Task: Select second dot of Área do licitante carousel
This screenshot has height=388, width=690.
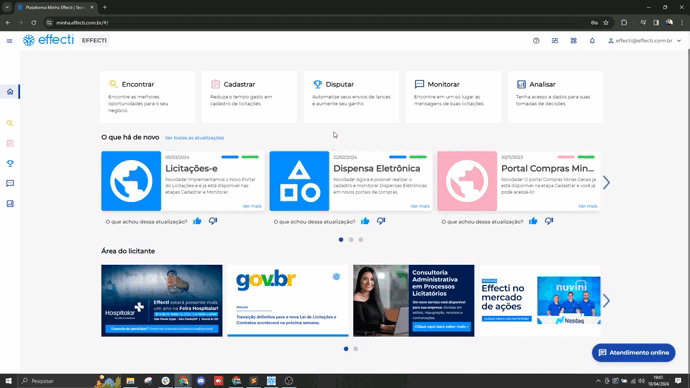Action: [x=356, y=349]
